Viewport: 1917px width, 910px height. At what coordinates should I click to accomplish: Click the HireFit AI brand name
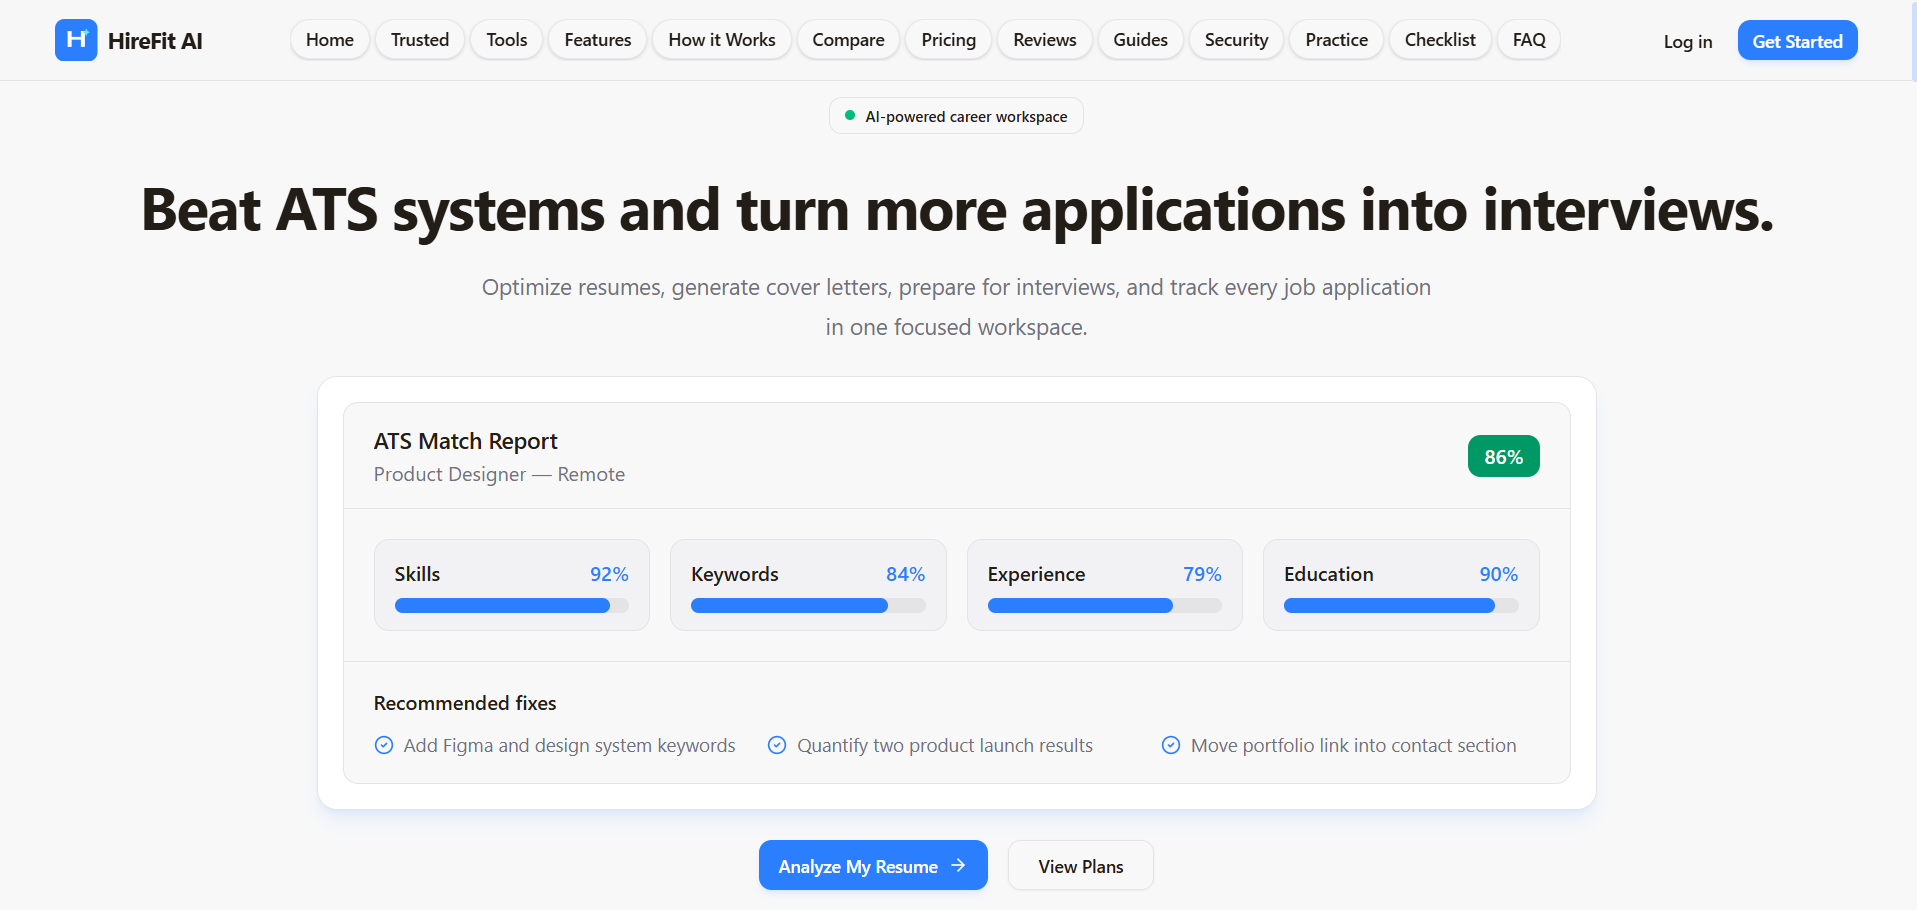(155, 41)
